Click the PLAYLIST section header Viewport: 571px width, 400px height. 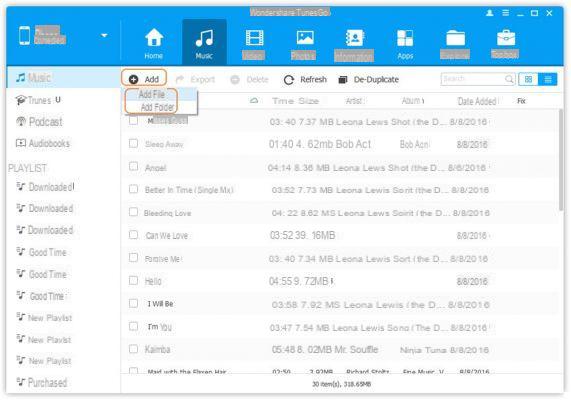point(27,168)
